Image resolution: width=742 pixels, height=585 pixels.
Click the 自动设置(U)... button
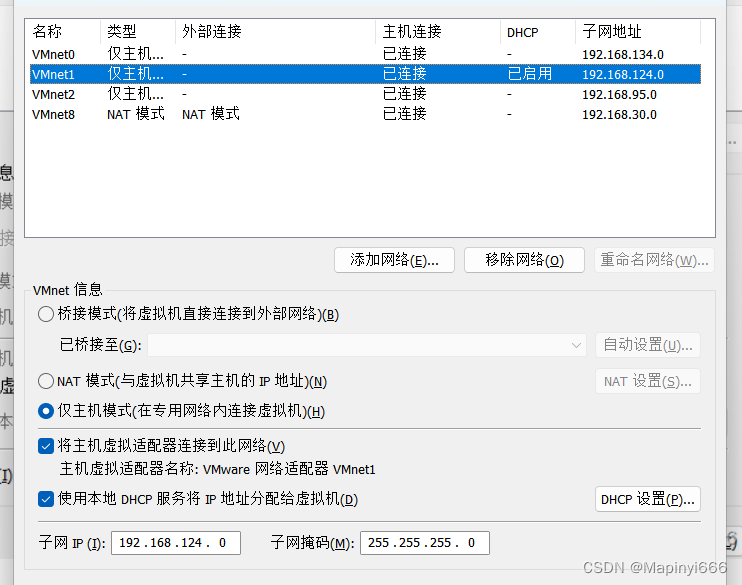point(648,345)
